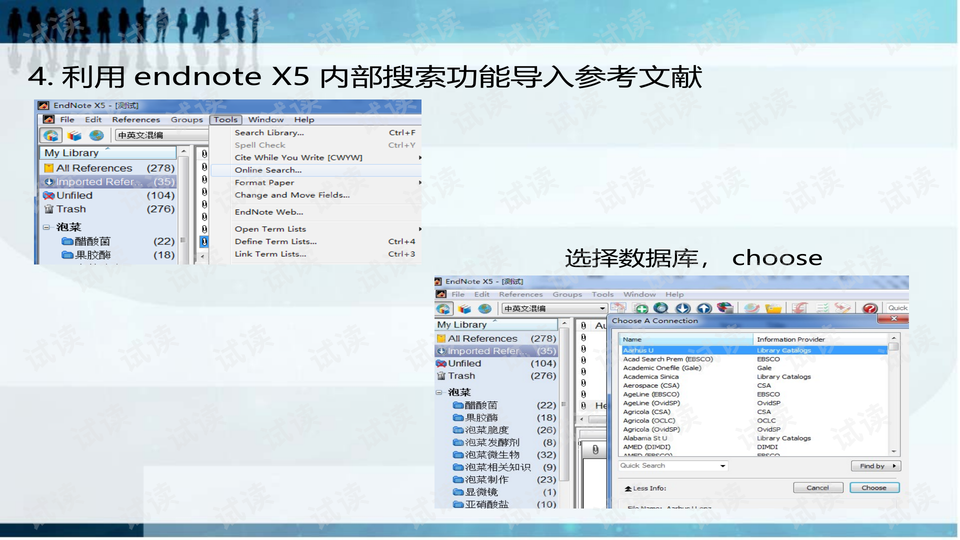Click the Online Search magnifier toolbar icon
The width and height of the screenshot is (960, 540).
click(662, 309)
